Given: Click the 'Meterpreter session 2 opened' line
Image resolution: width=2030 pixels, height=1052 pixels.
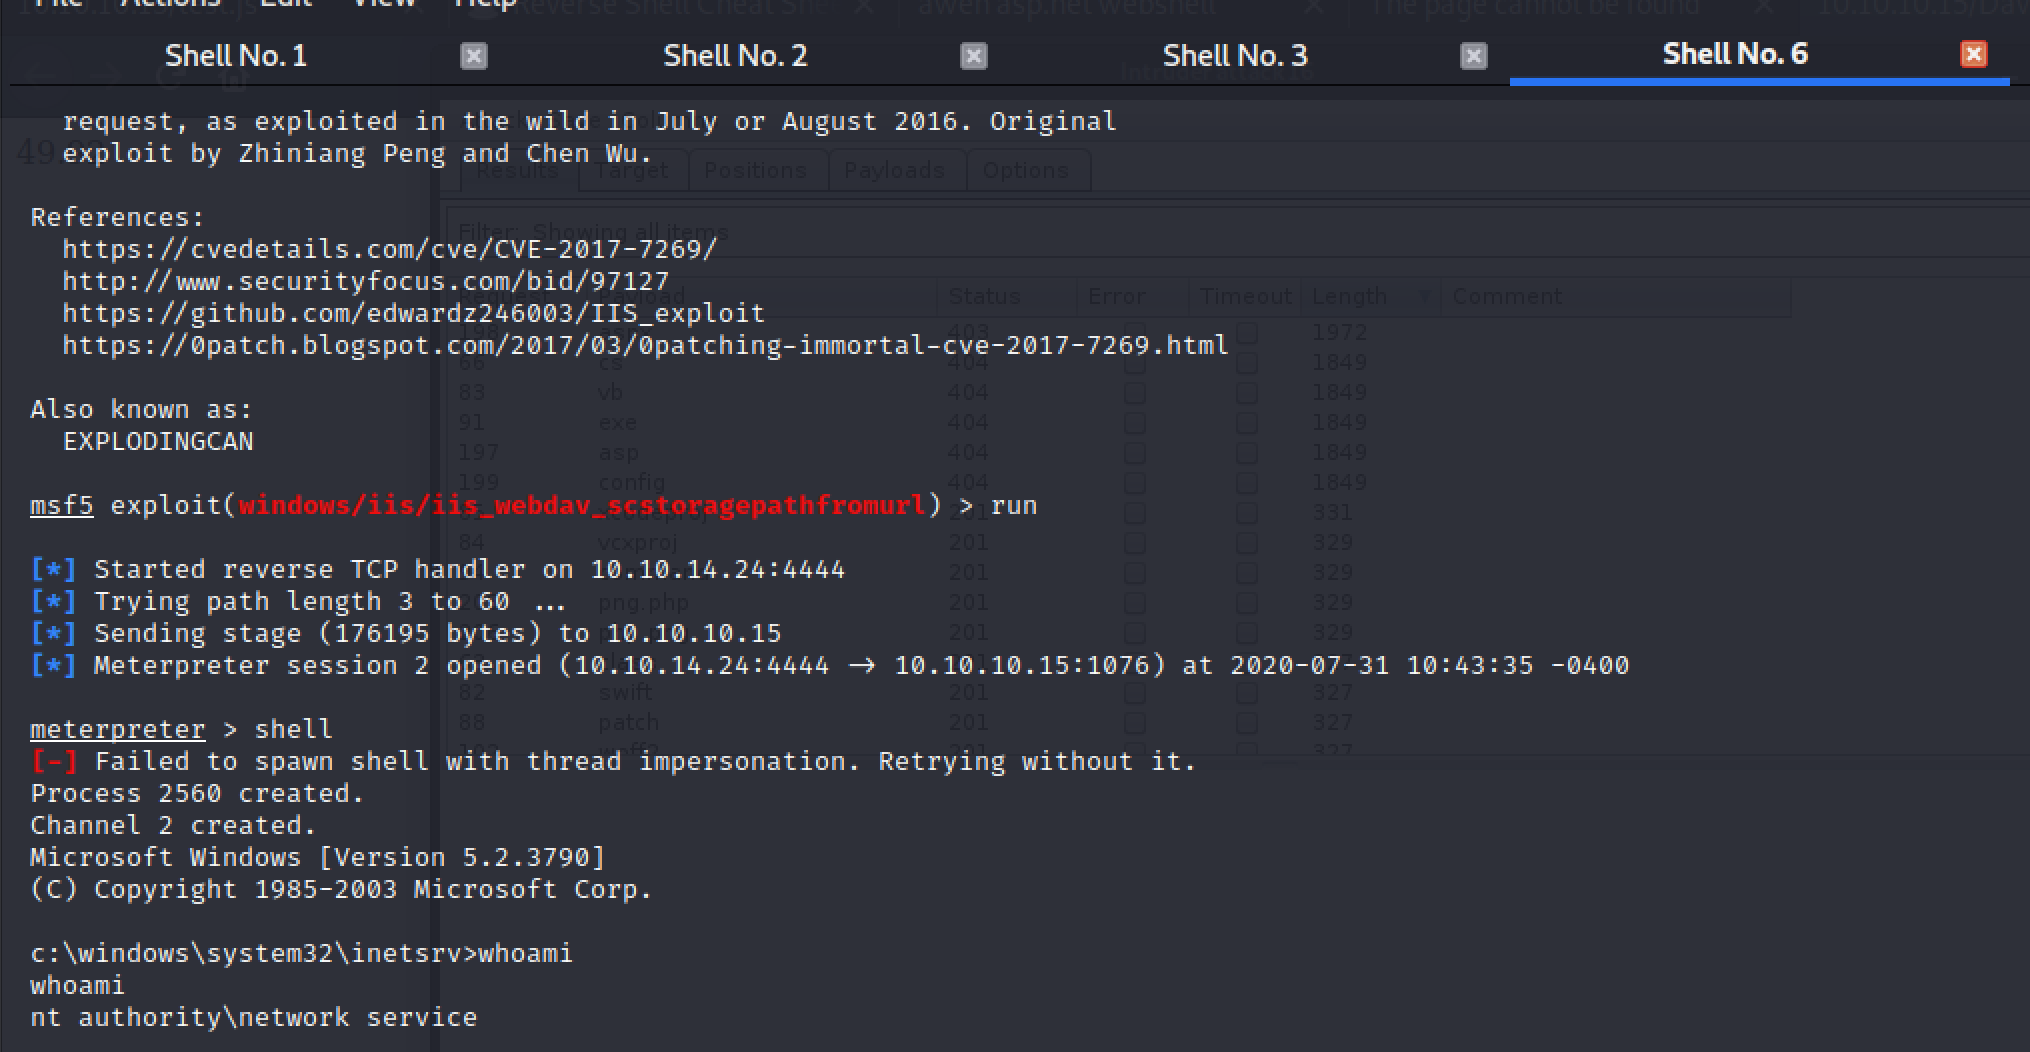Looking at the screenshot, I should pyautogui.click(x=830, y=665).
